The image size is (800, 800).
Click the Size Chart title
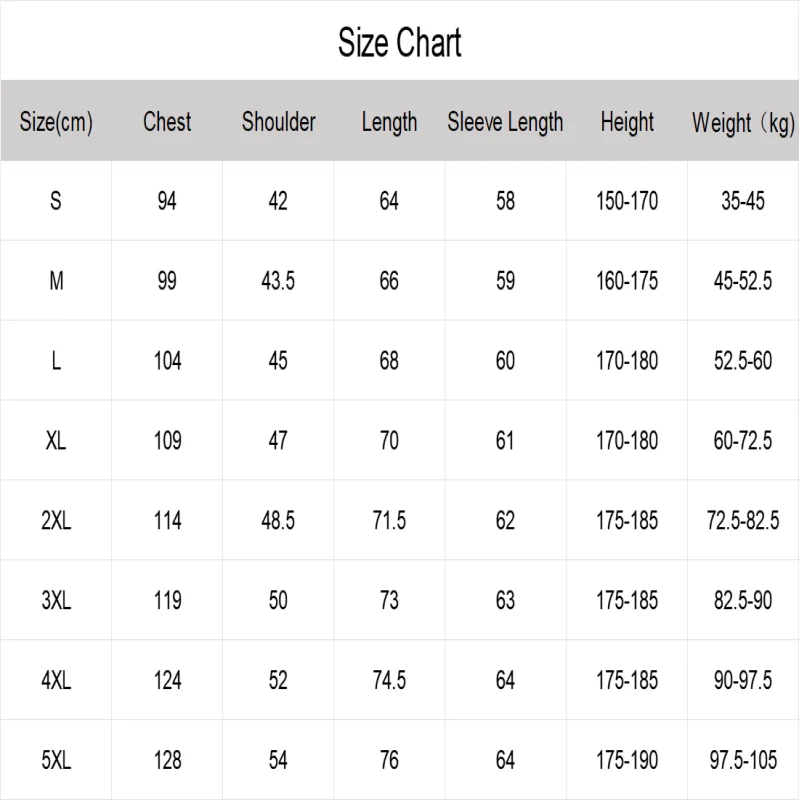[399, 43]
